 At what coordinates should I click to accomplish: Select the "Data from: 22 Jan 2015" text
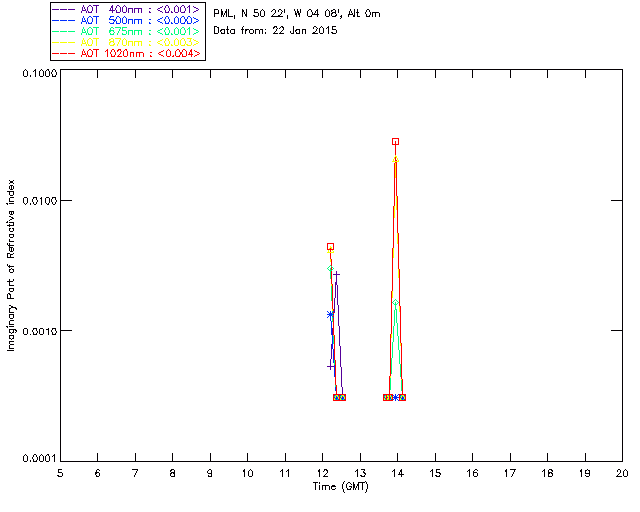[275, 30]
